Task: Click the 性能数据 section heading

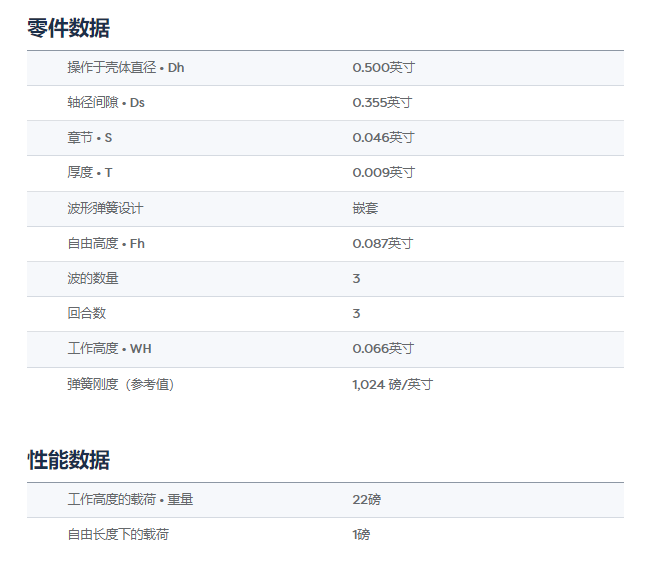Action: click(68, 460)
